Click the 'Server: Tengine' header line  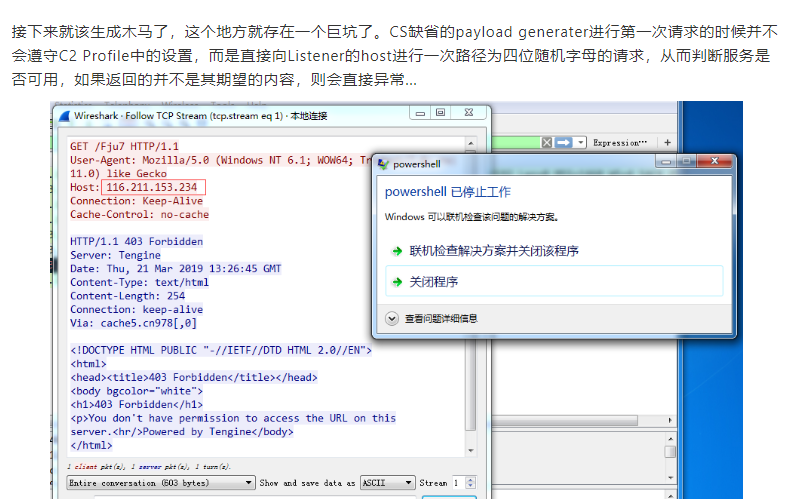[x=115, y=255]
